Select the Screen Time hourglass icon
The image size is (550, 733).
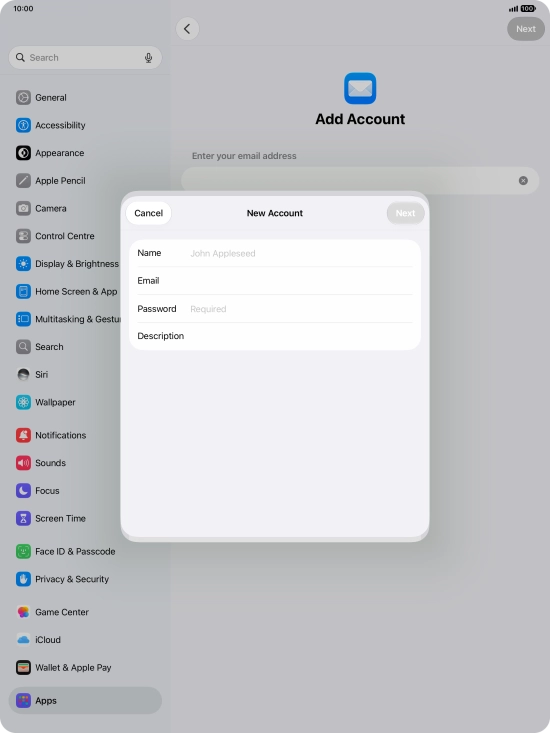tap(23, 518)
